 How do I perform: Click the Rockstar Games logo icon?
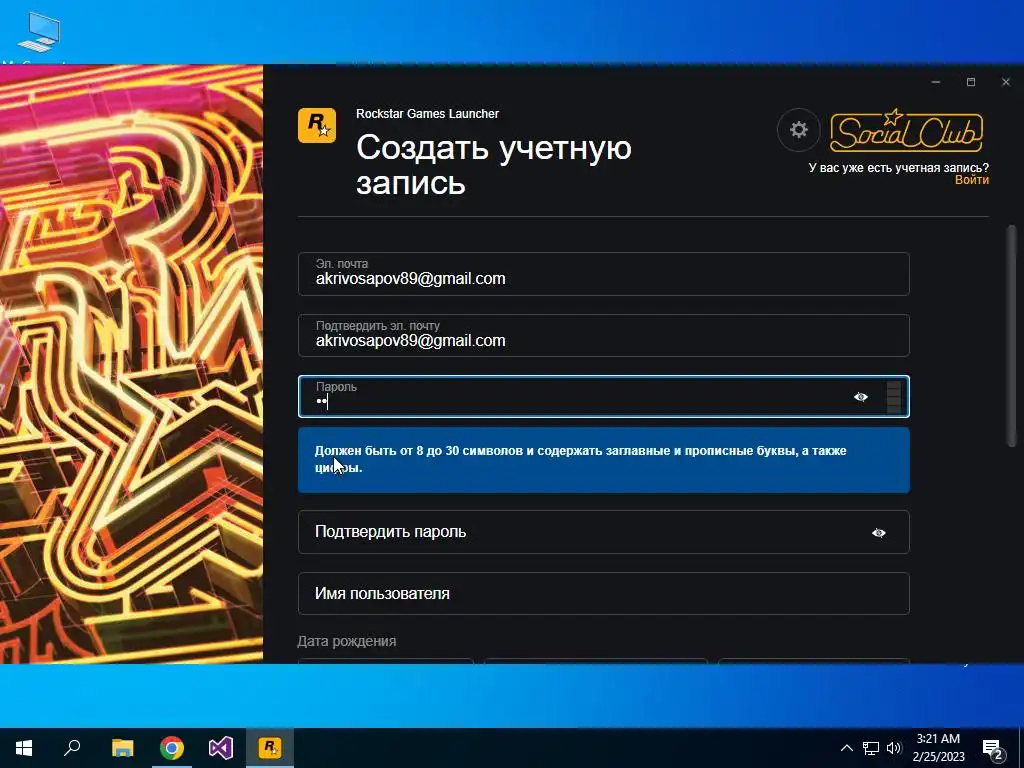317,125
